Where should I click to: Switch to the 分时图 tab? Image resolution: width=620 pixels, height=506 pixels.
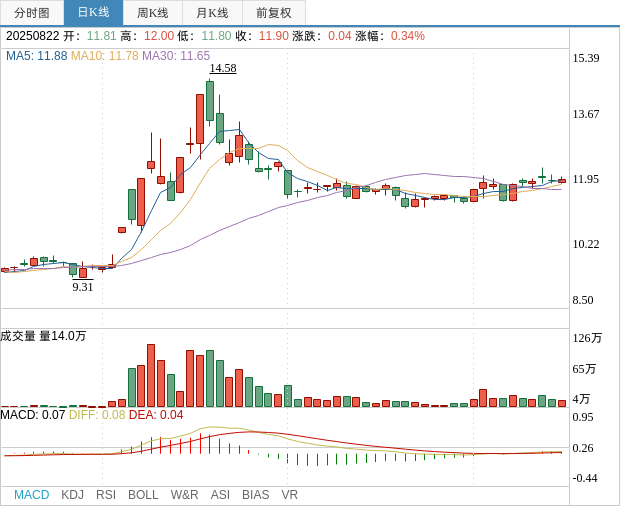point(32,13)
